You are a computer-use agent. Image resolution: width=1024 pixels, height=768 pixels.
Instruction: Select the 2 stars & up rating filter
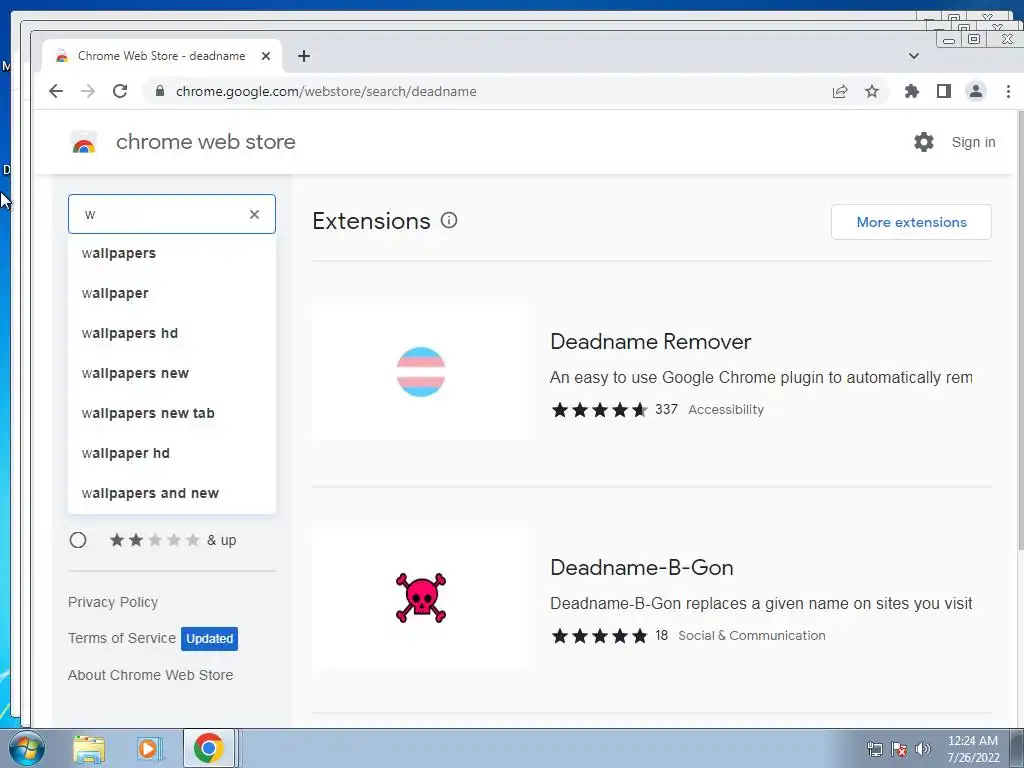tap(78, 540)
